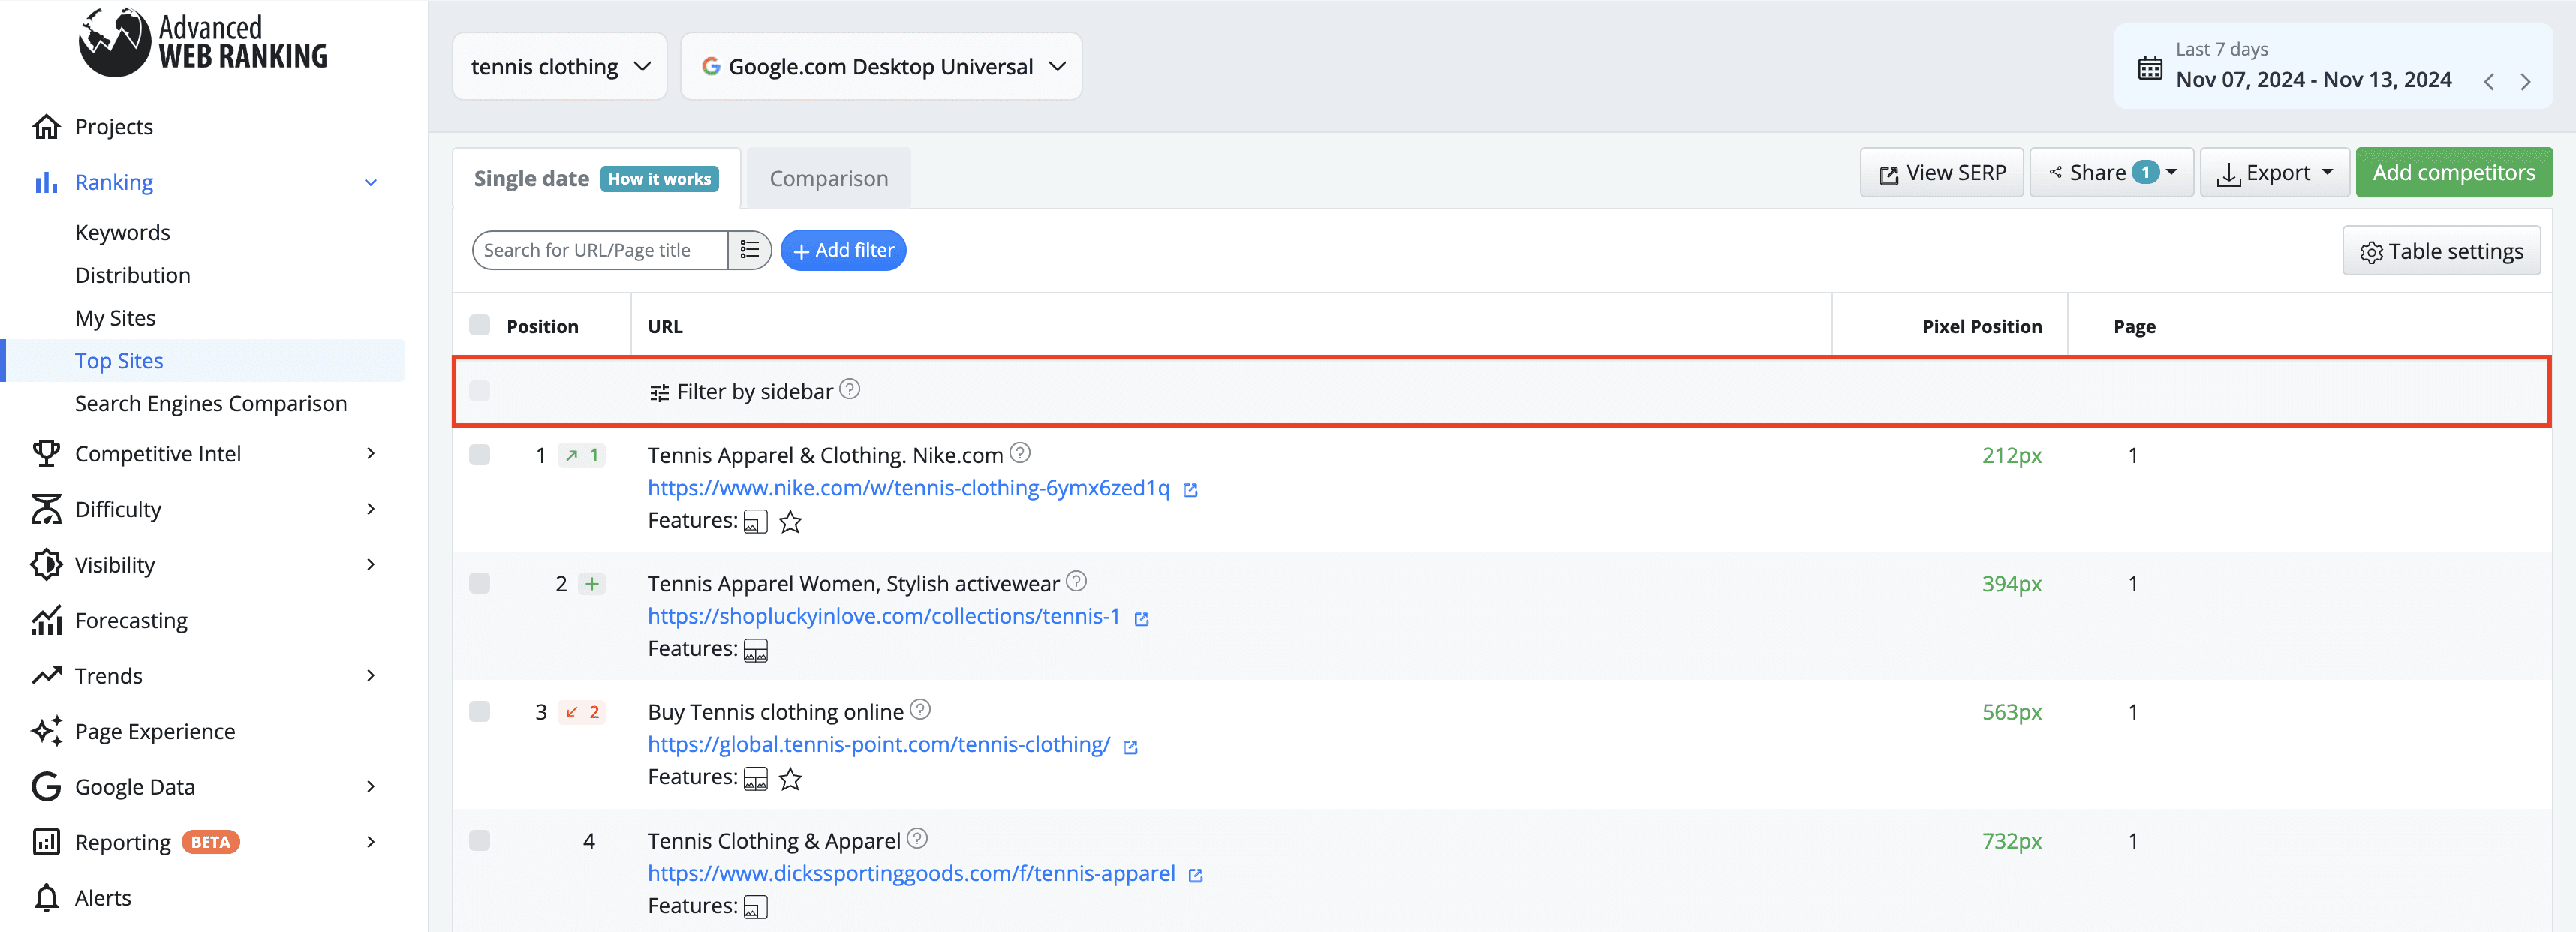
Task: Click the Difficulty icon in sidebar
Action: tap(46, 509)
